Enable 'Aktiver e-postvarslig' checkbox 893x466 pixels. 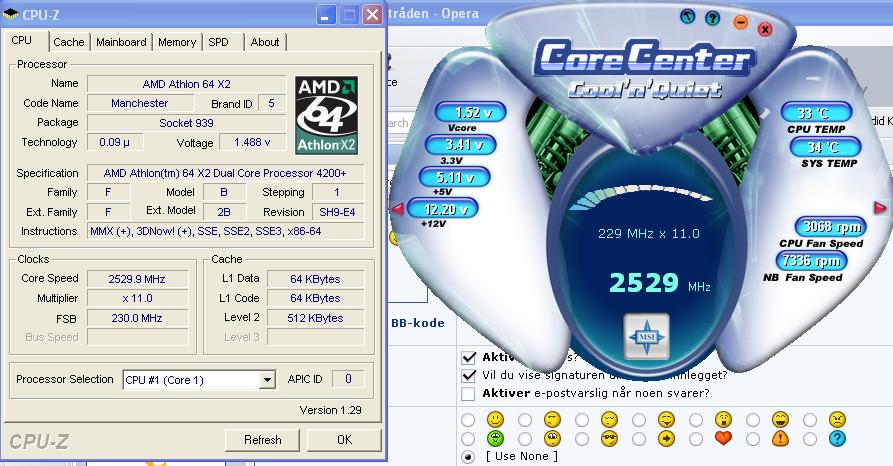coord(468,394)
